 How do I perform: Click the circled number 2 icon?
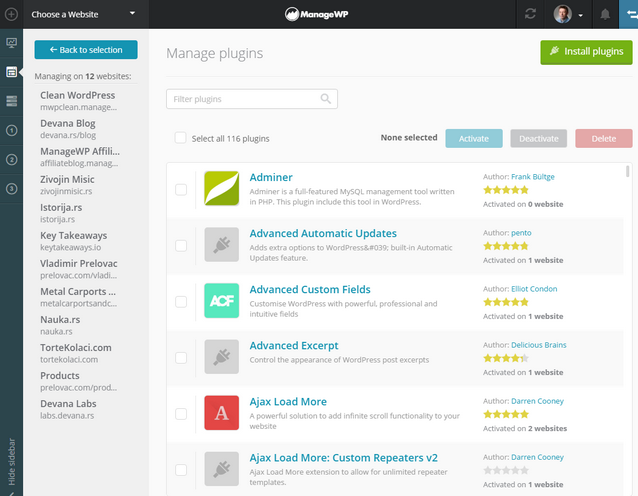click(x=11, y=160)
